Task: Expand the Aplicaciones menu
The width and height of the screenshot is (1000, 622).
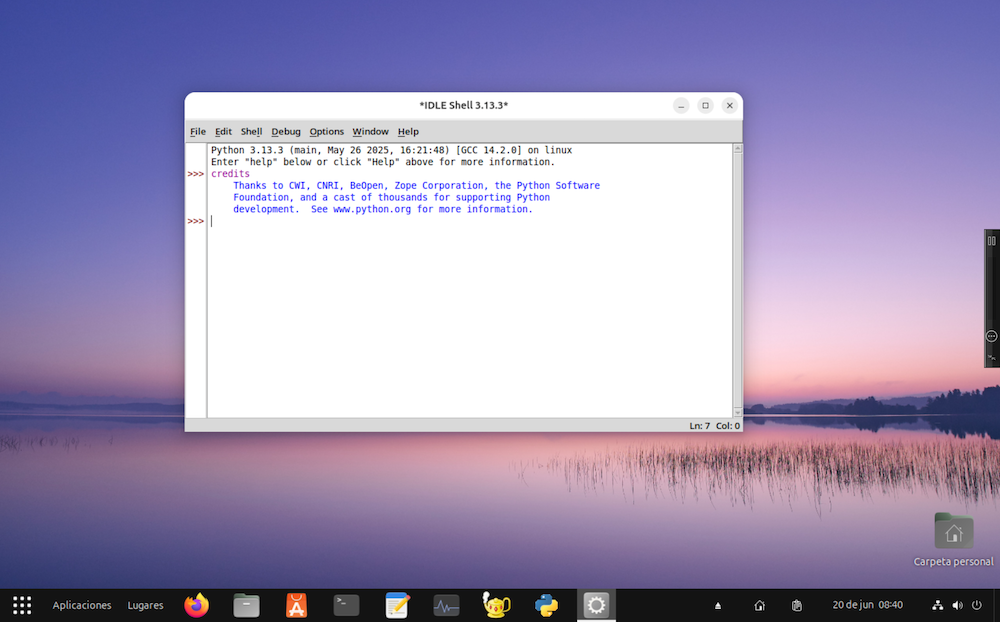Action: [x=82, y=605]
